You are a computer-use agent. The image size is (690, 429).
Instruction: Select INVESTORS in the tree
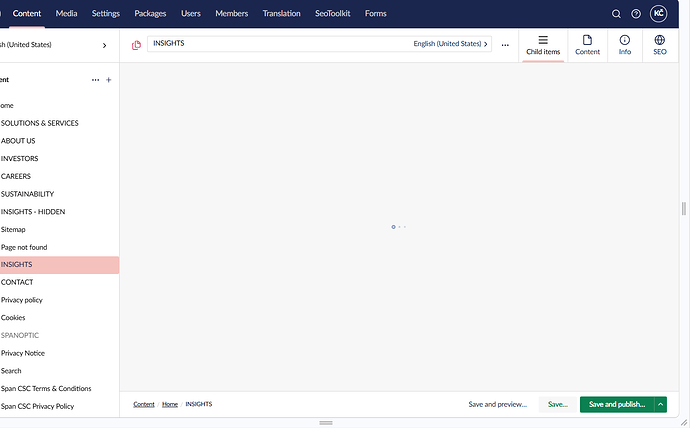coord(19,158)
